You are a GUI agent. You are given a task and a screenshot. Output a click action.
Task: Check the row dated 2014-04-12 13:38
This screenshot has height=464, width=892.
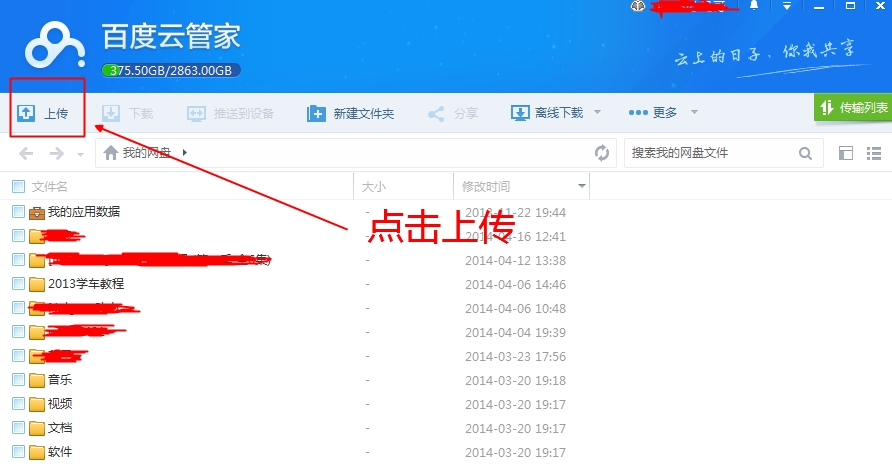[x=19, y=260]
